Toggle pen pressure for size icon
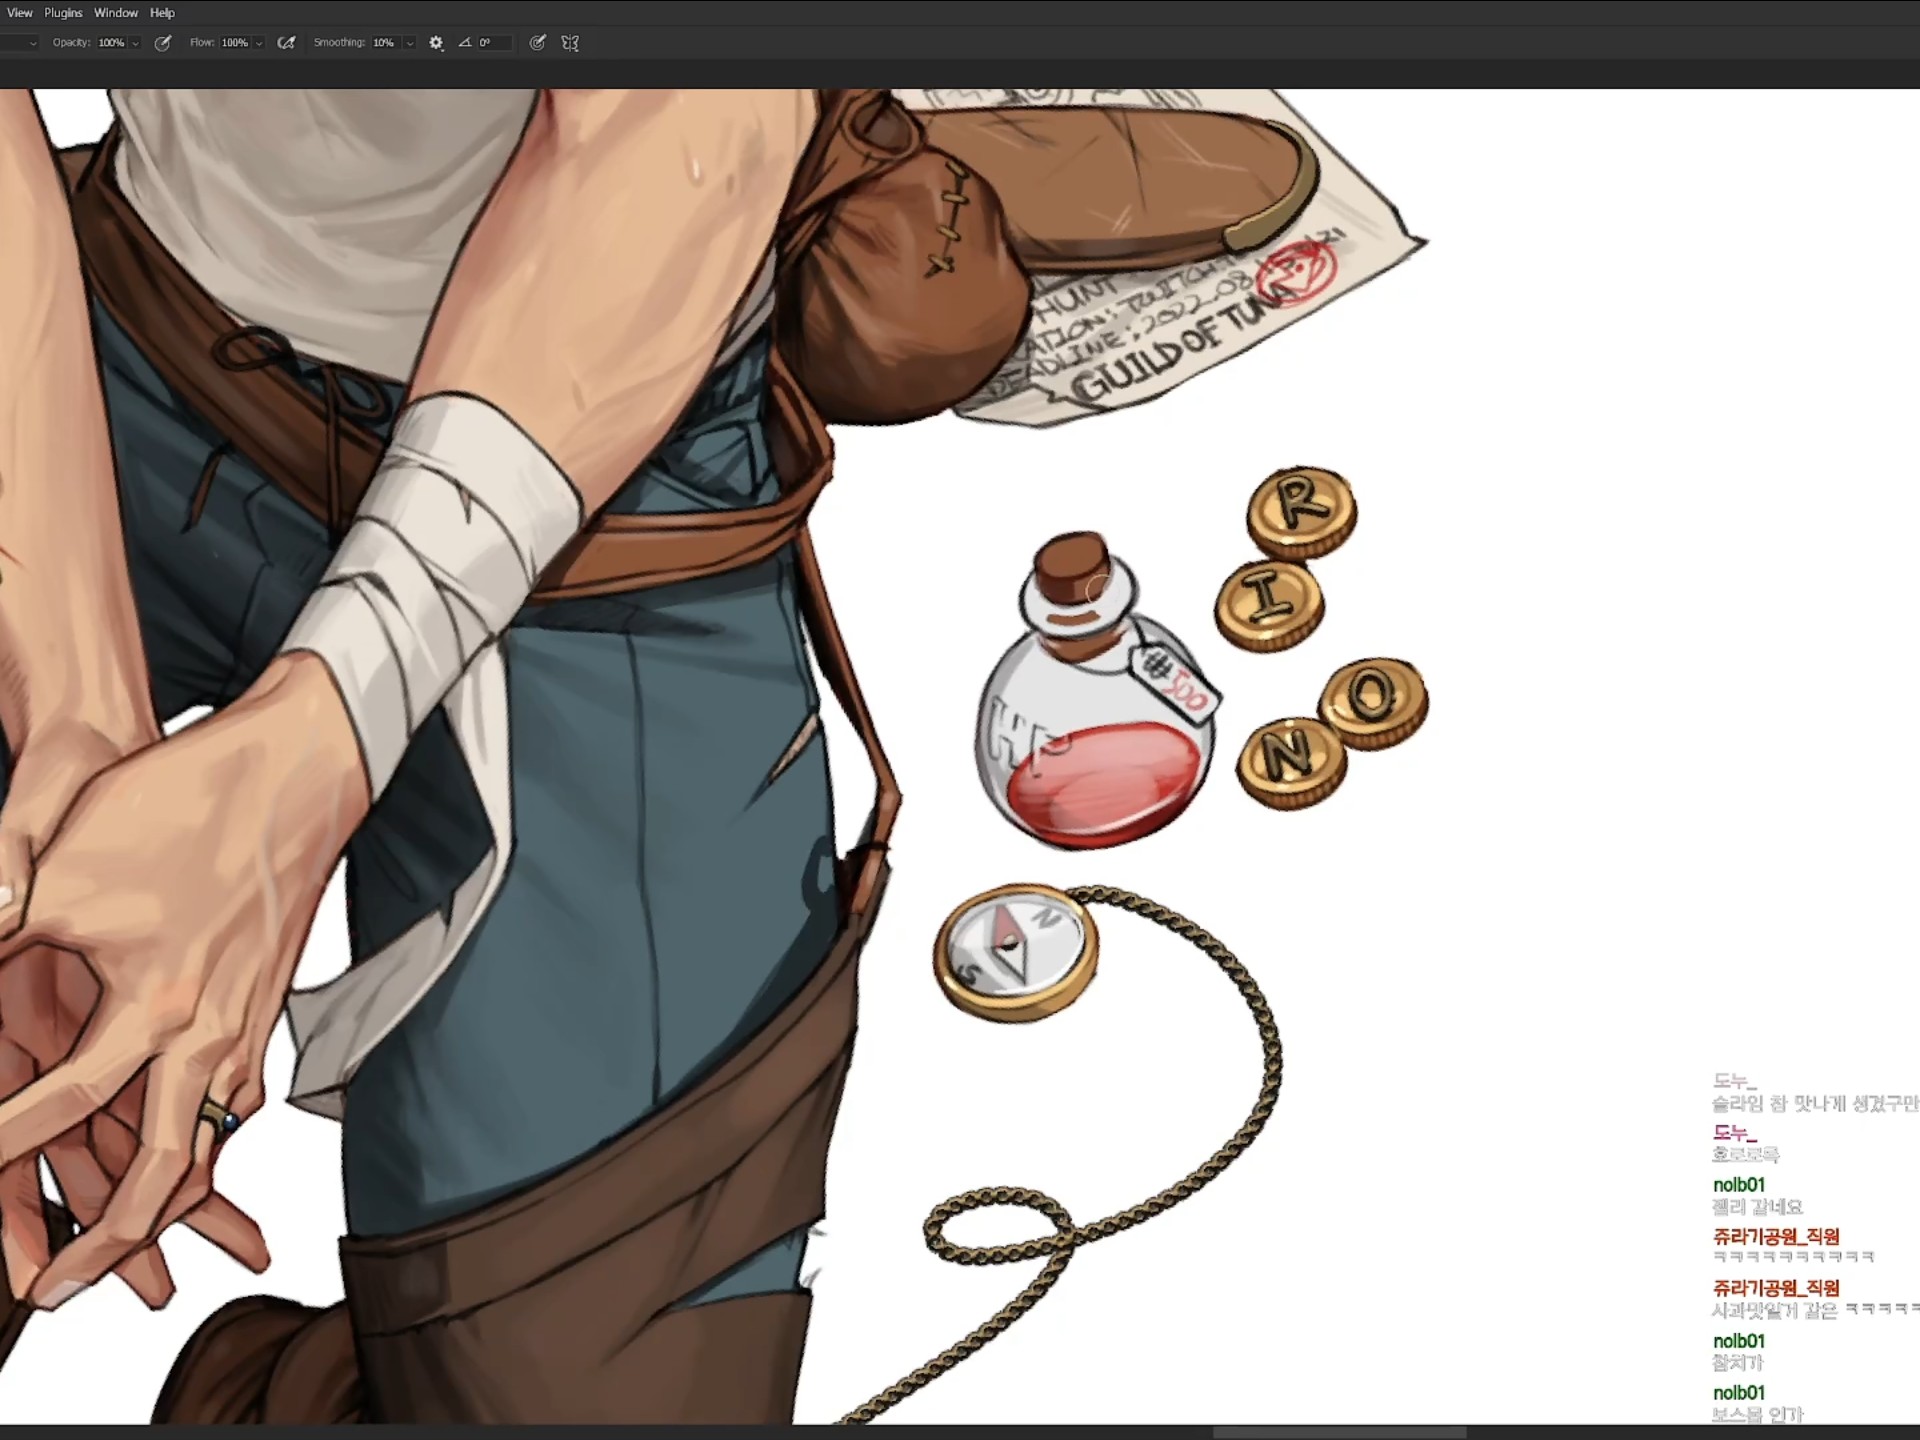This screenshot has height=1440, width=1920. (x=538, y=43)
